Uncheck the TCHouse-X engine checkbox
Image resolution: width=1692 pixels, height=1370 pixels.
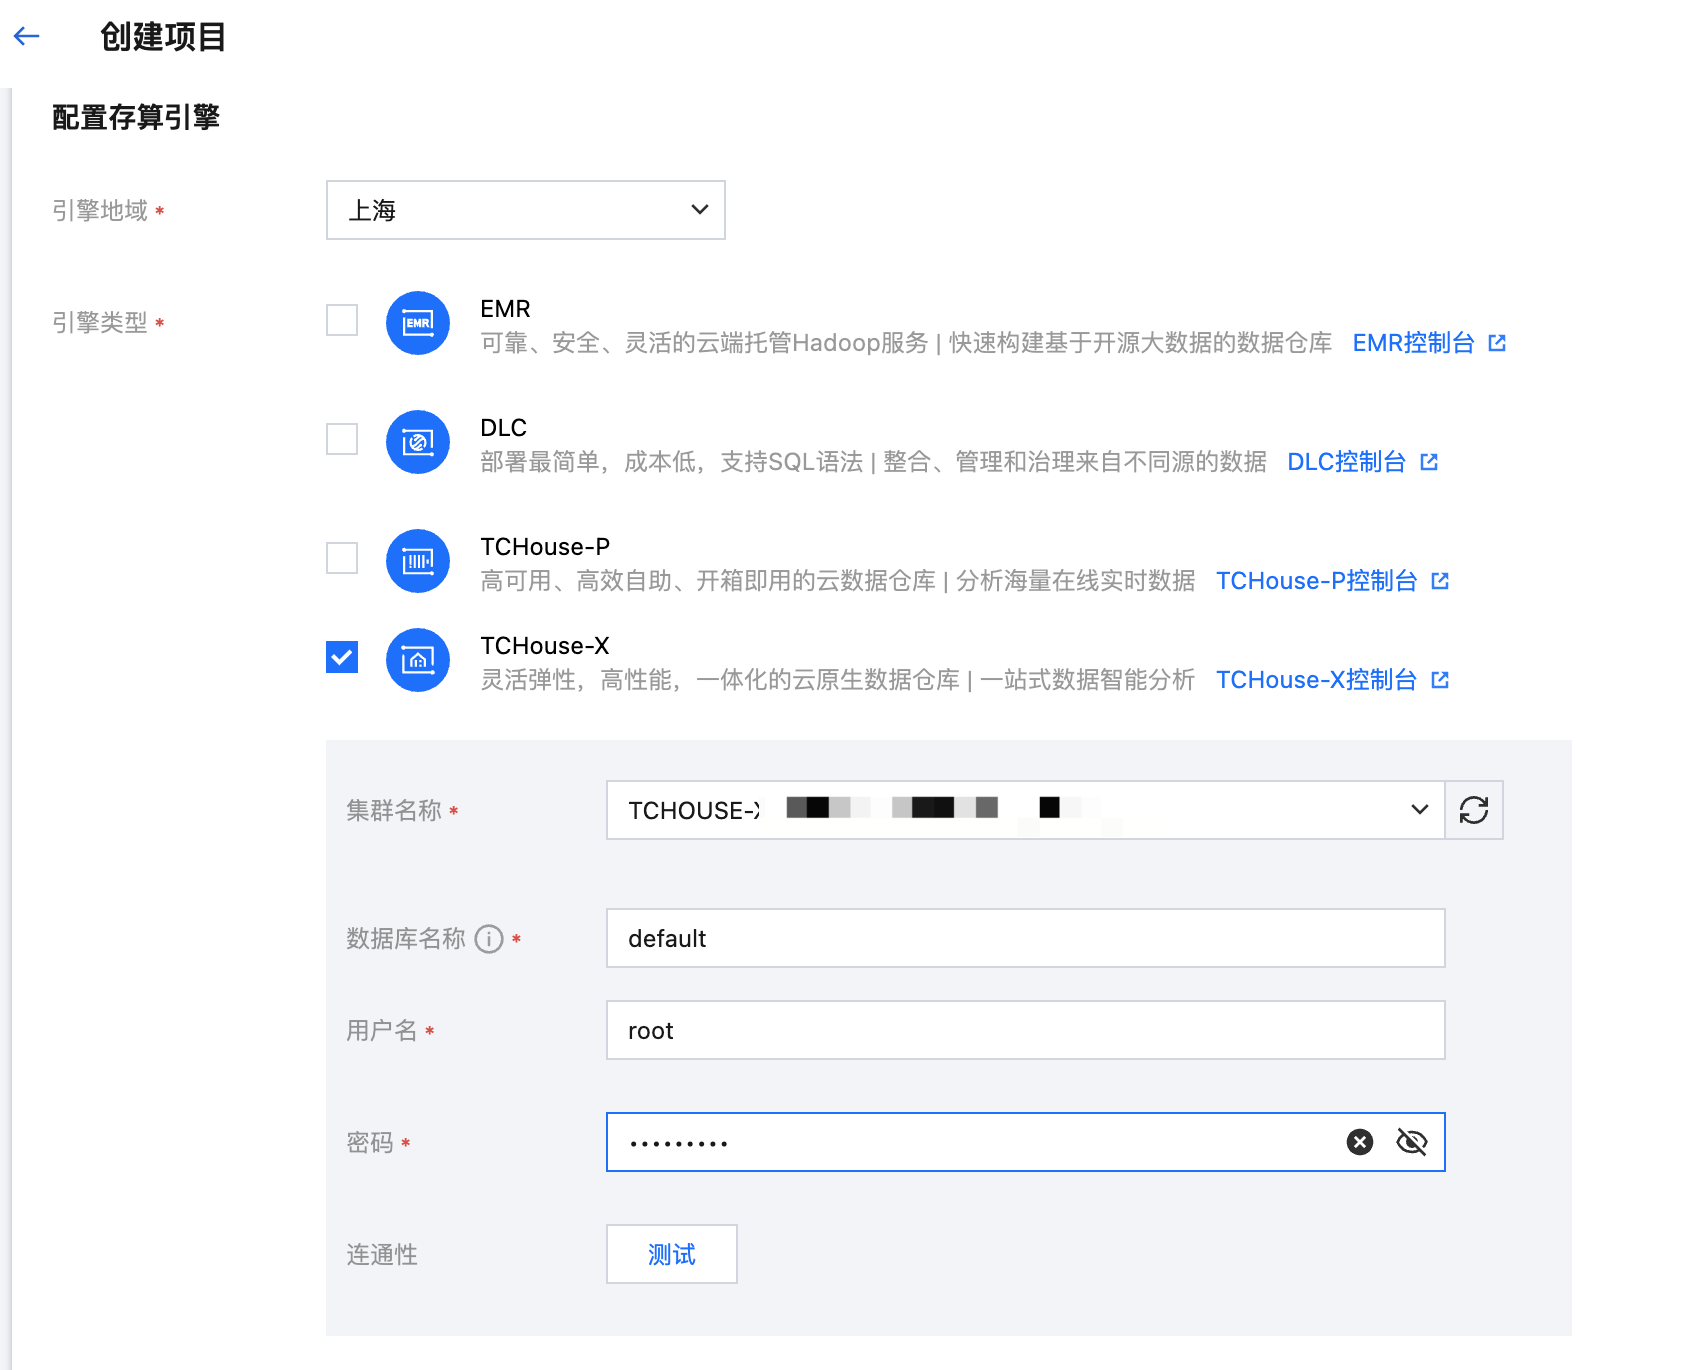342,657
